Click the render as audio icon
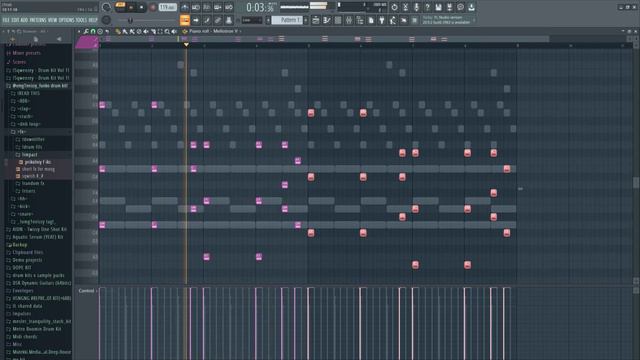This screenshot has height=360, width=640. pyautogui.click(x=449, y=7)
